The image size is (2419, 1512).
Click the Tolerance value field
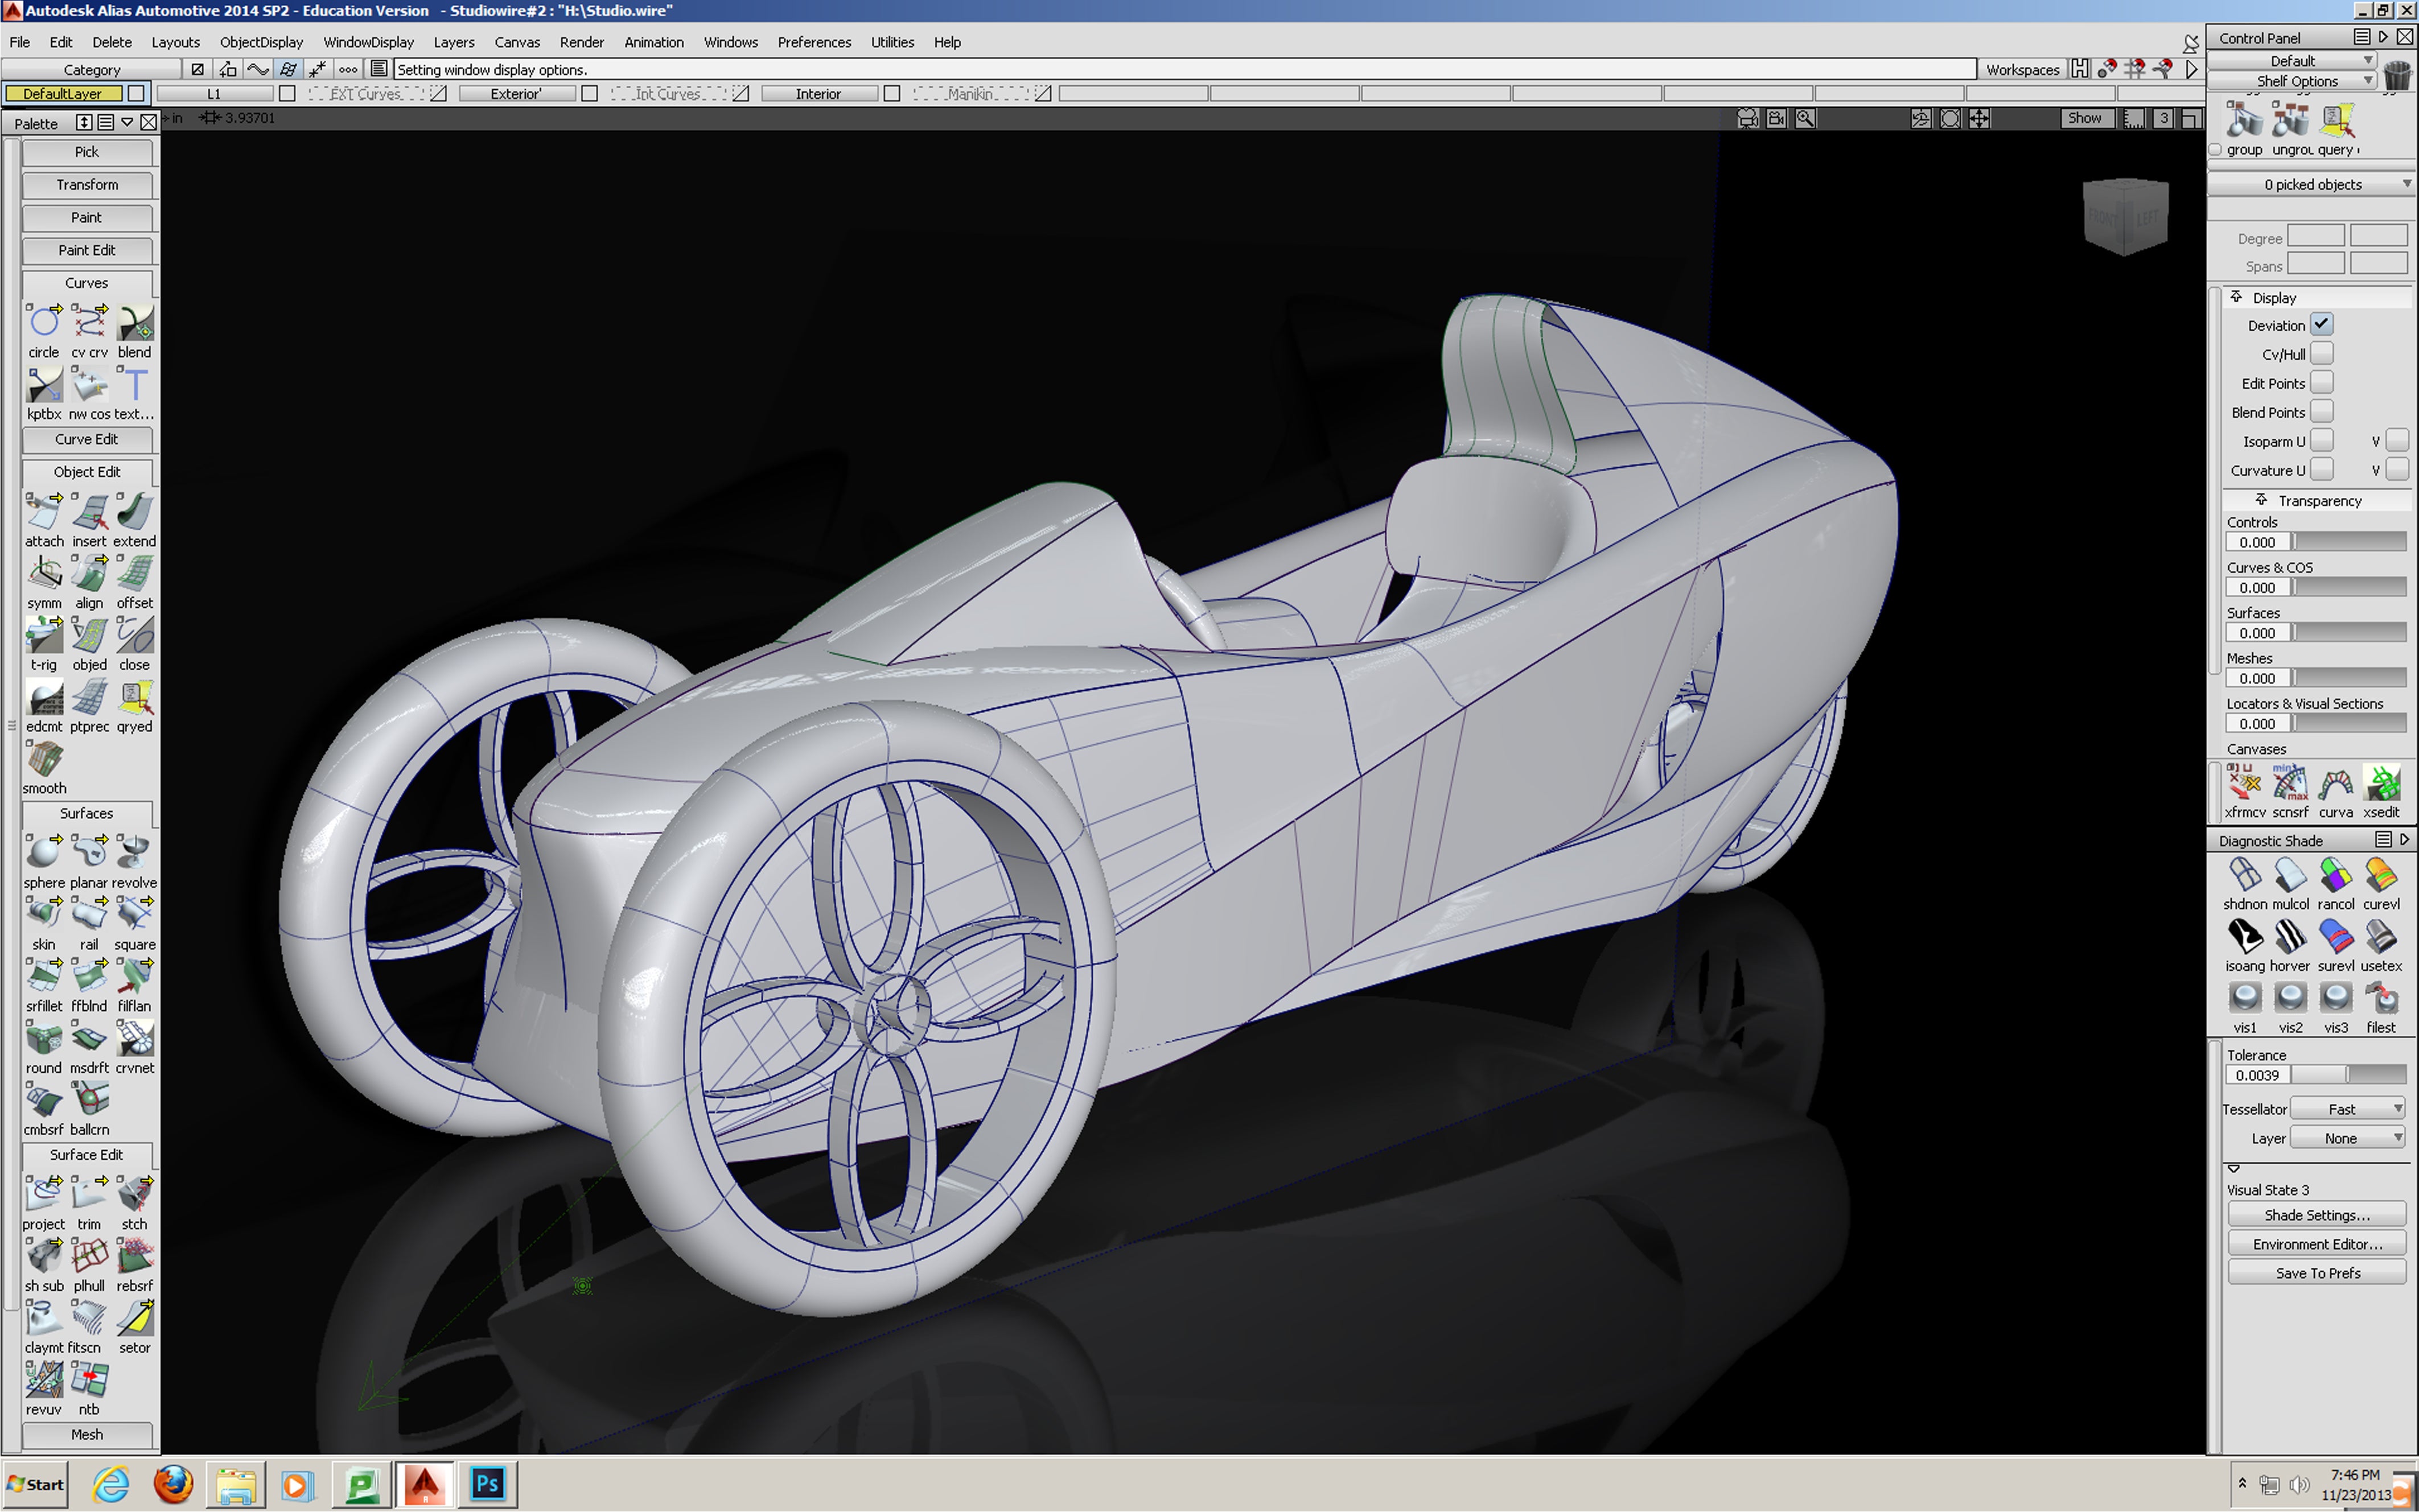coord(2257,1075)
